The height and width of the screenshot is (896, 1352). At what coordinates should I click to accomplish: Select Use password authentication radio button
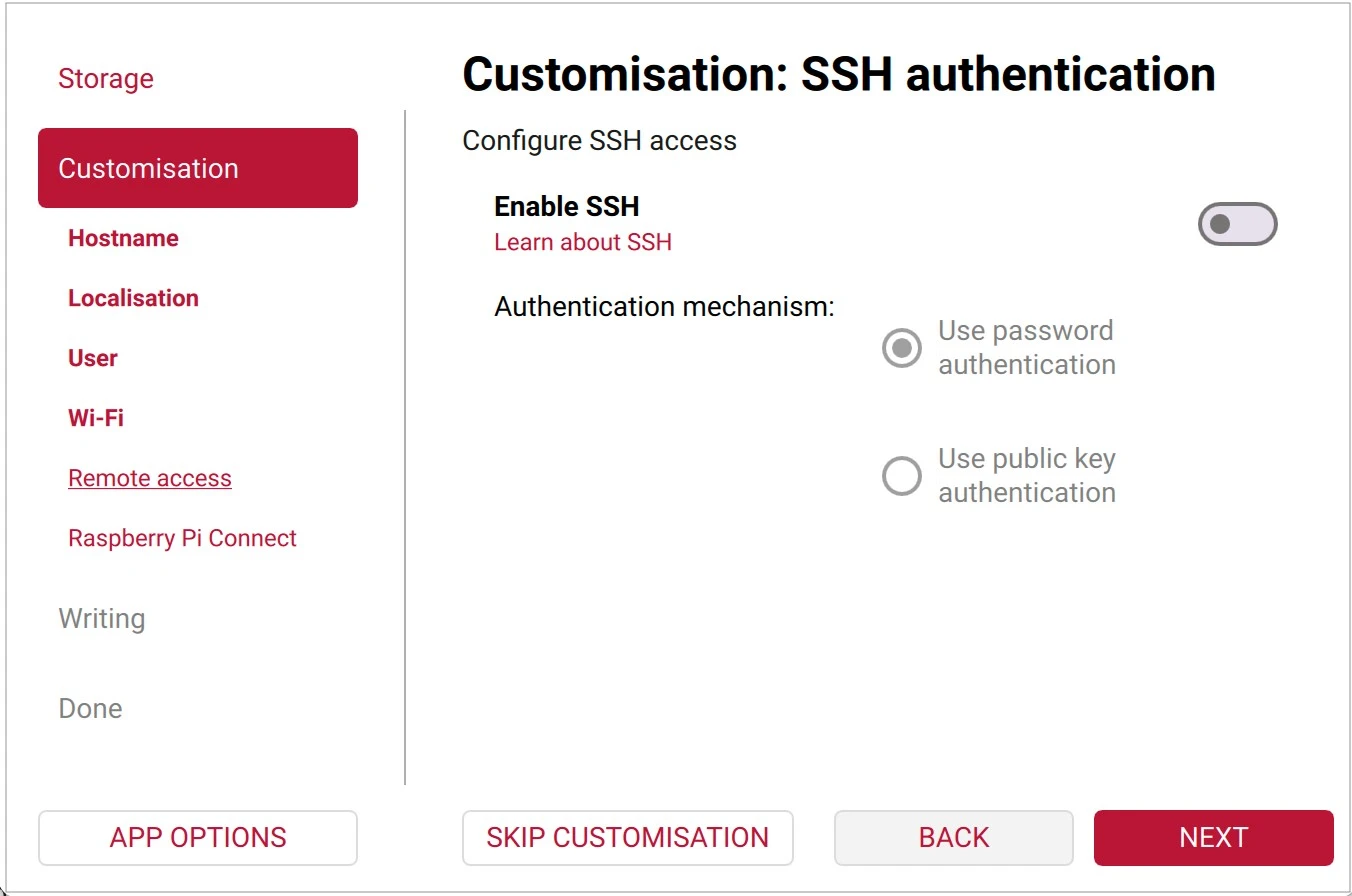pyautogui.click(x=901, y=347)
